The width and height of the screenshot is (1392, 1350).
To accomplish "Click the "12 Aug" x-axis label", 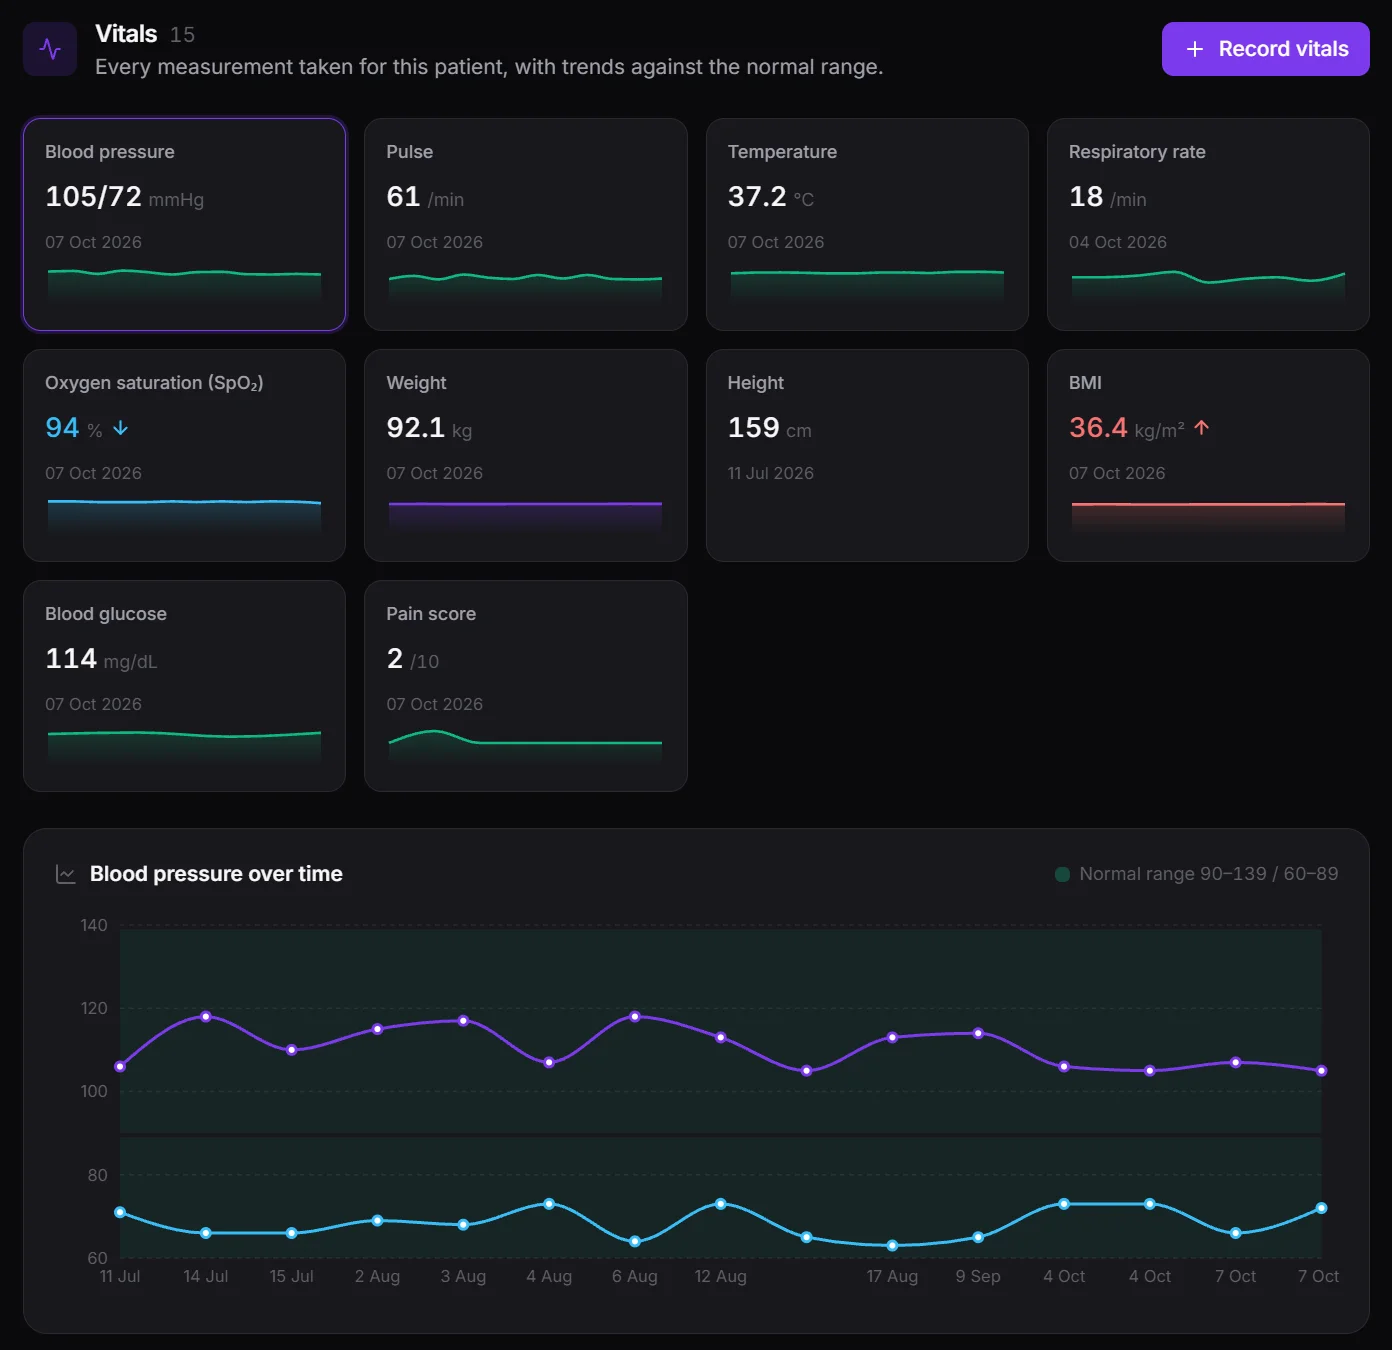I will point(721,1276).
